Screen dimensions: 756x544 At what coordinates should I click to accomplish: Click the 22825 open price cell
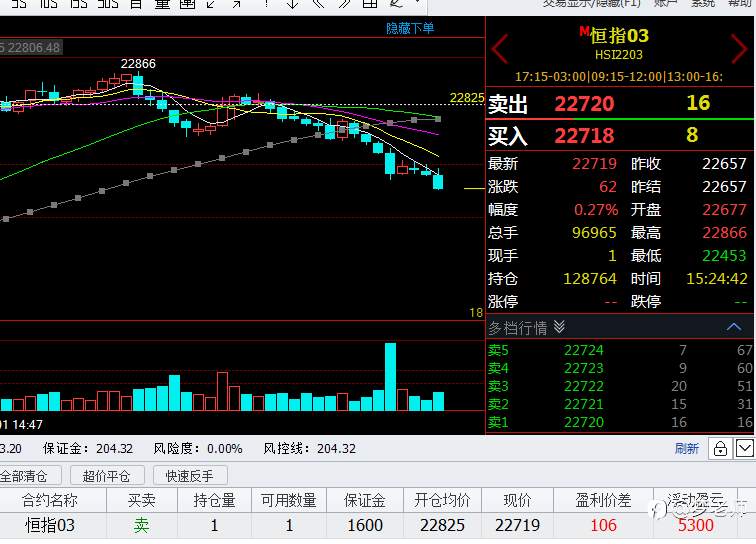(x=442, y=525)
